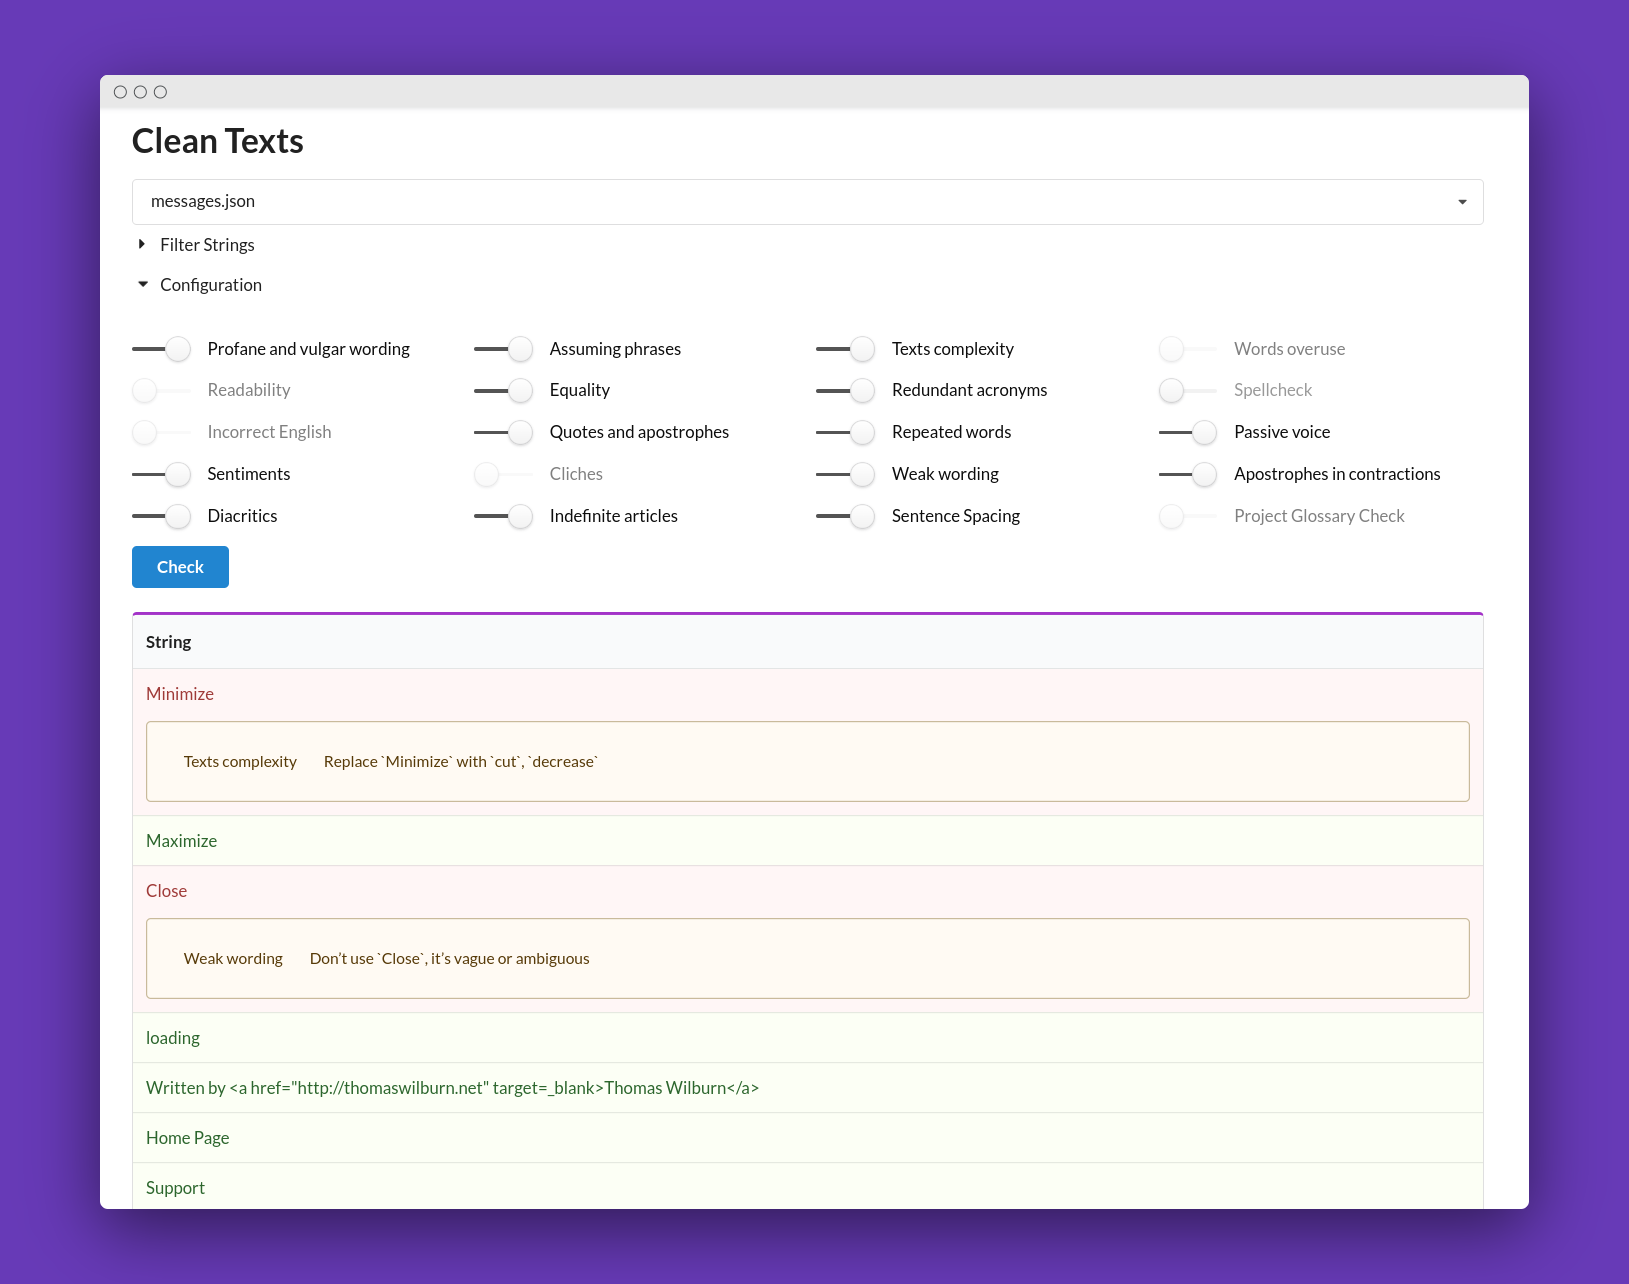Click the blue Check button
This screenshot has height=1284, width=1629.
180,567
